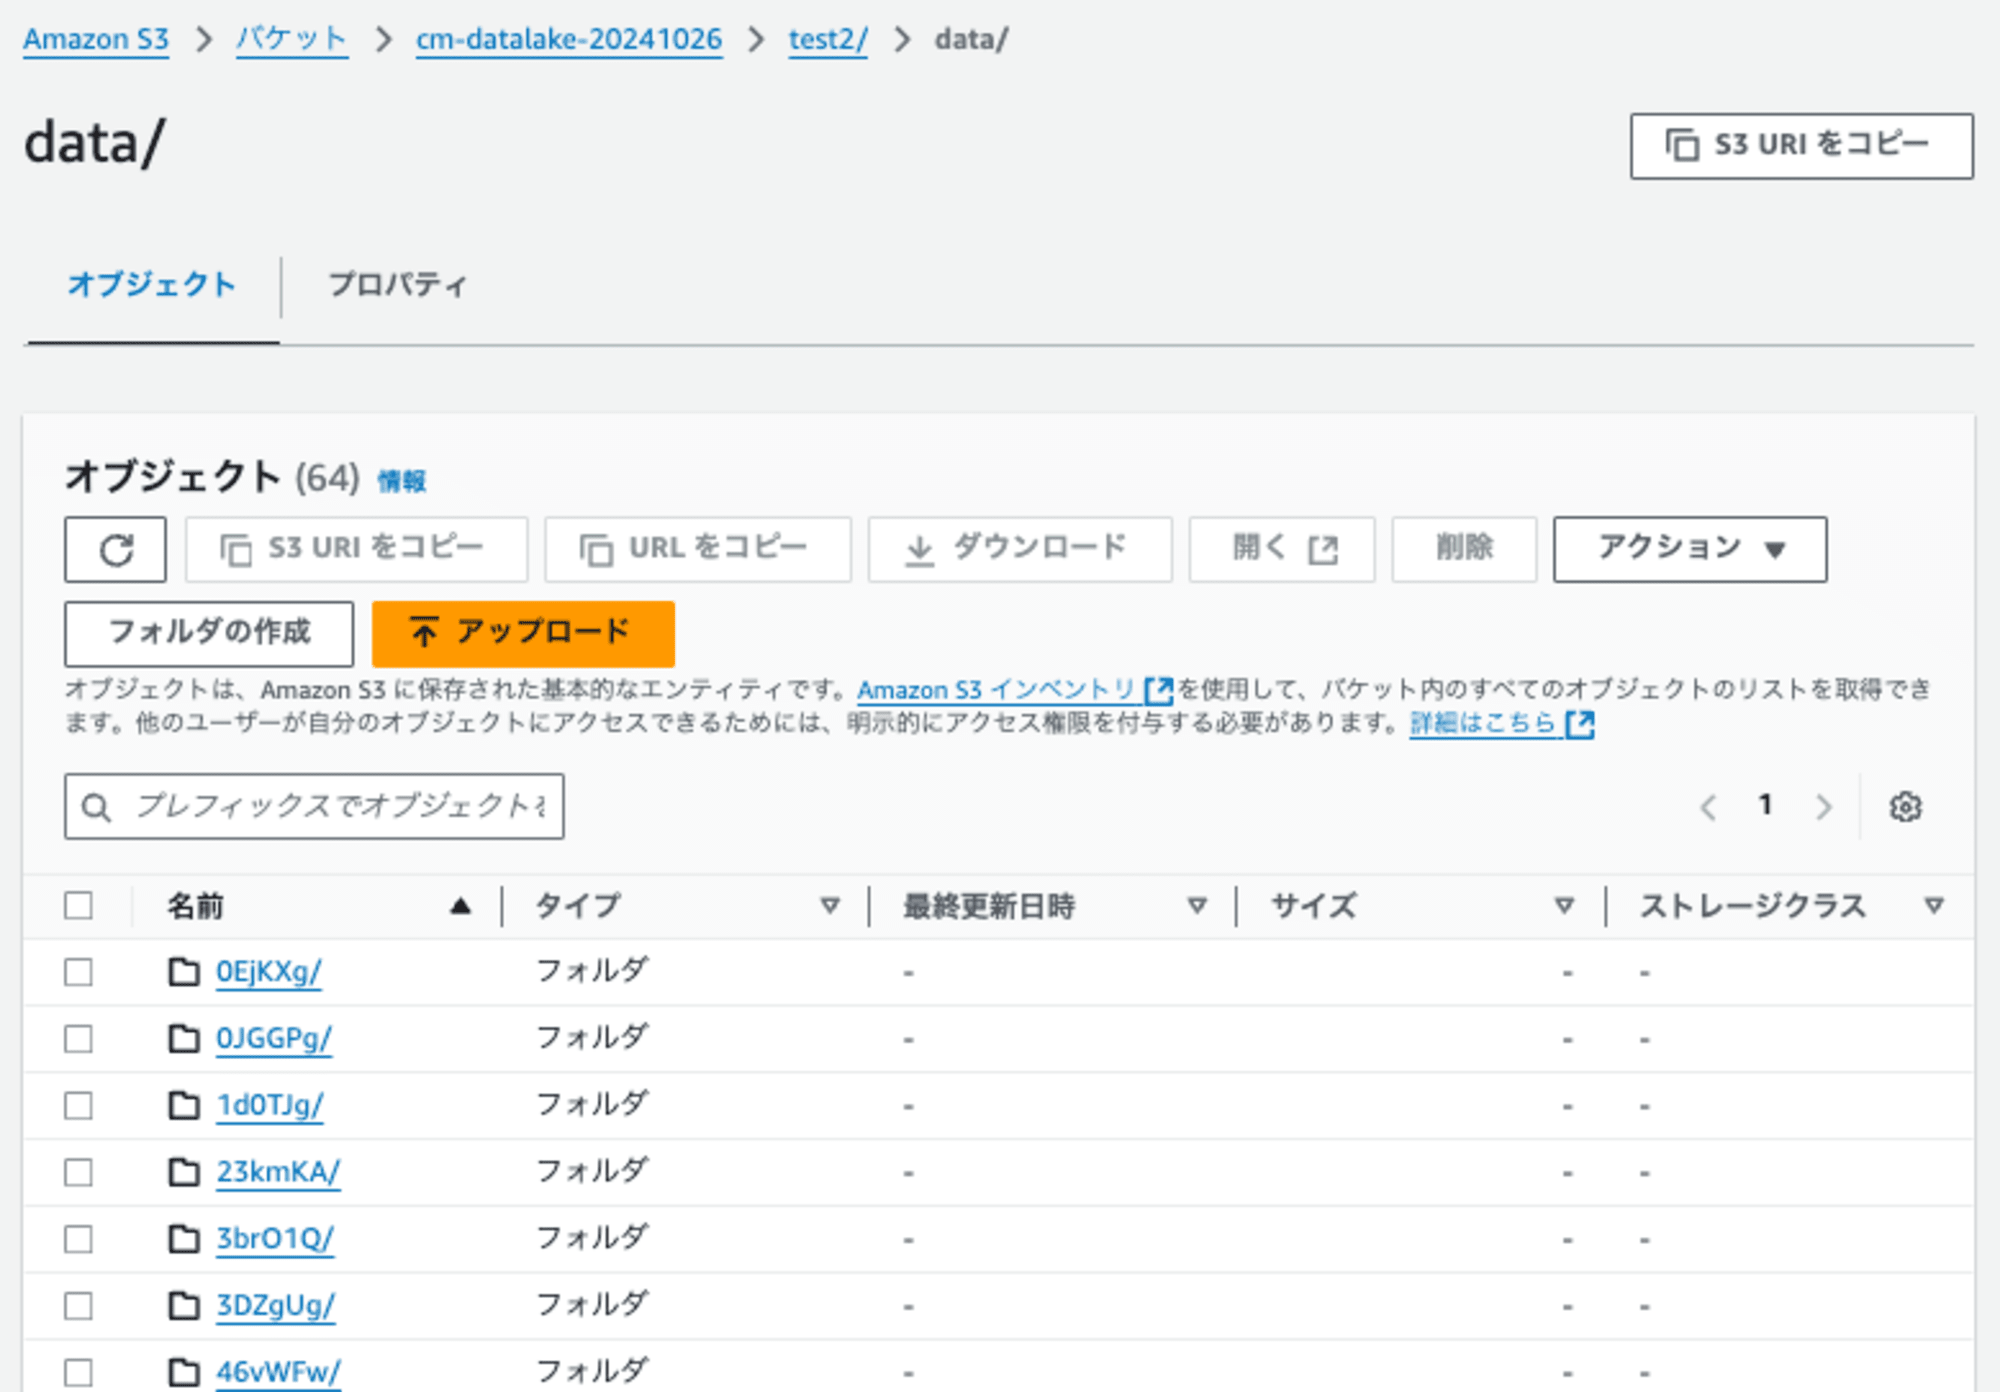Select the checkbox for 3brO1Q/ folder
The width and height of the screenshot is (2000, 1392).
(78, 1239)
